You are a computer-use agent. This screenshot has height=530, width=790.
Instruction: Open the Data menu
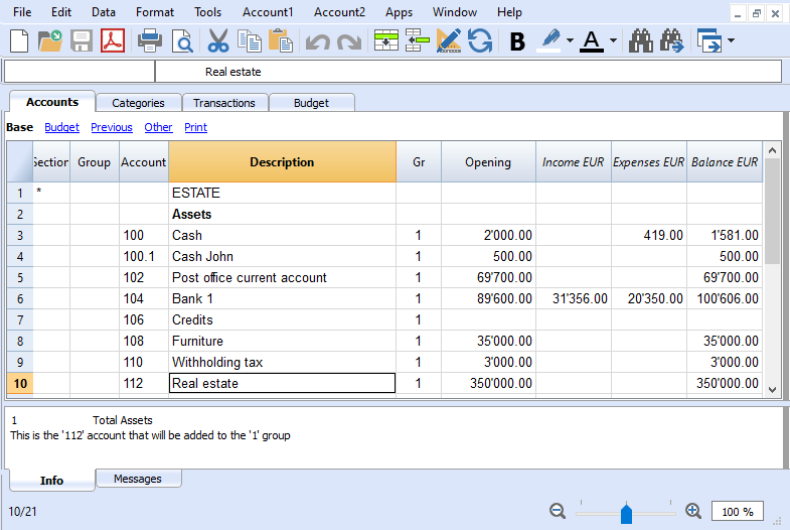click(x=103, y=12)
